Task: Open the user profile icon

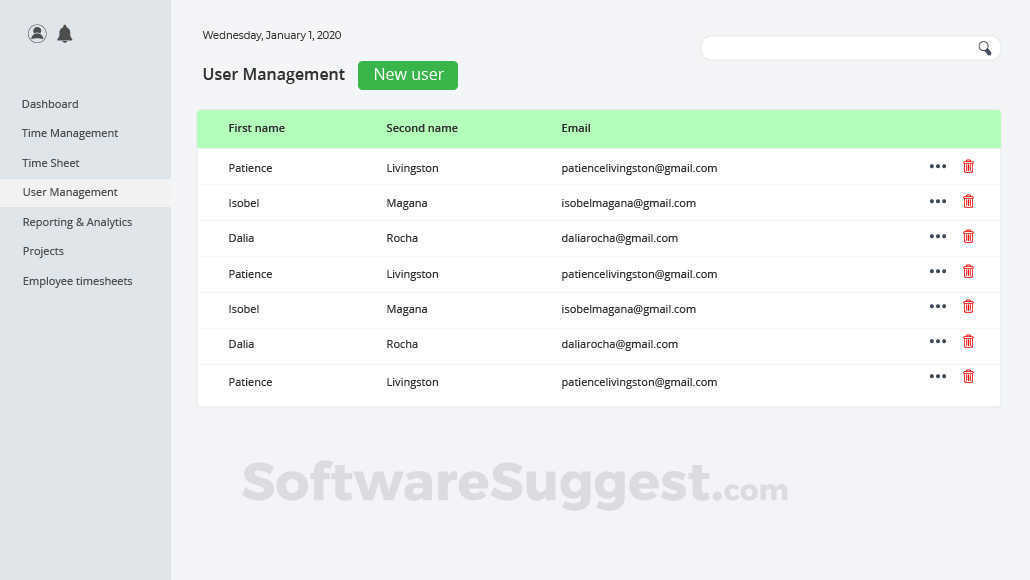Action: coord(37,34)
